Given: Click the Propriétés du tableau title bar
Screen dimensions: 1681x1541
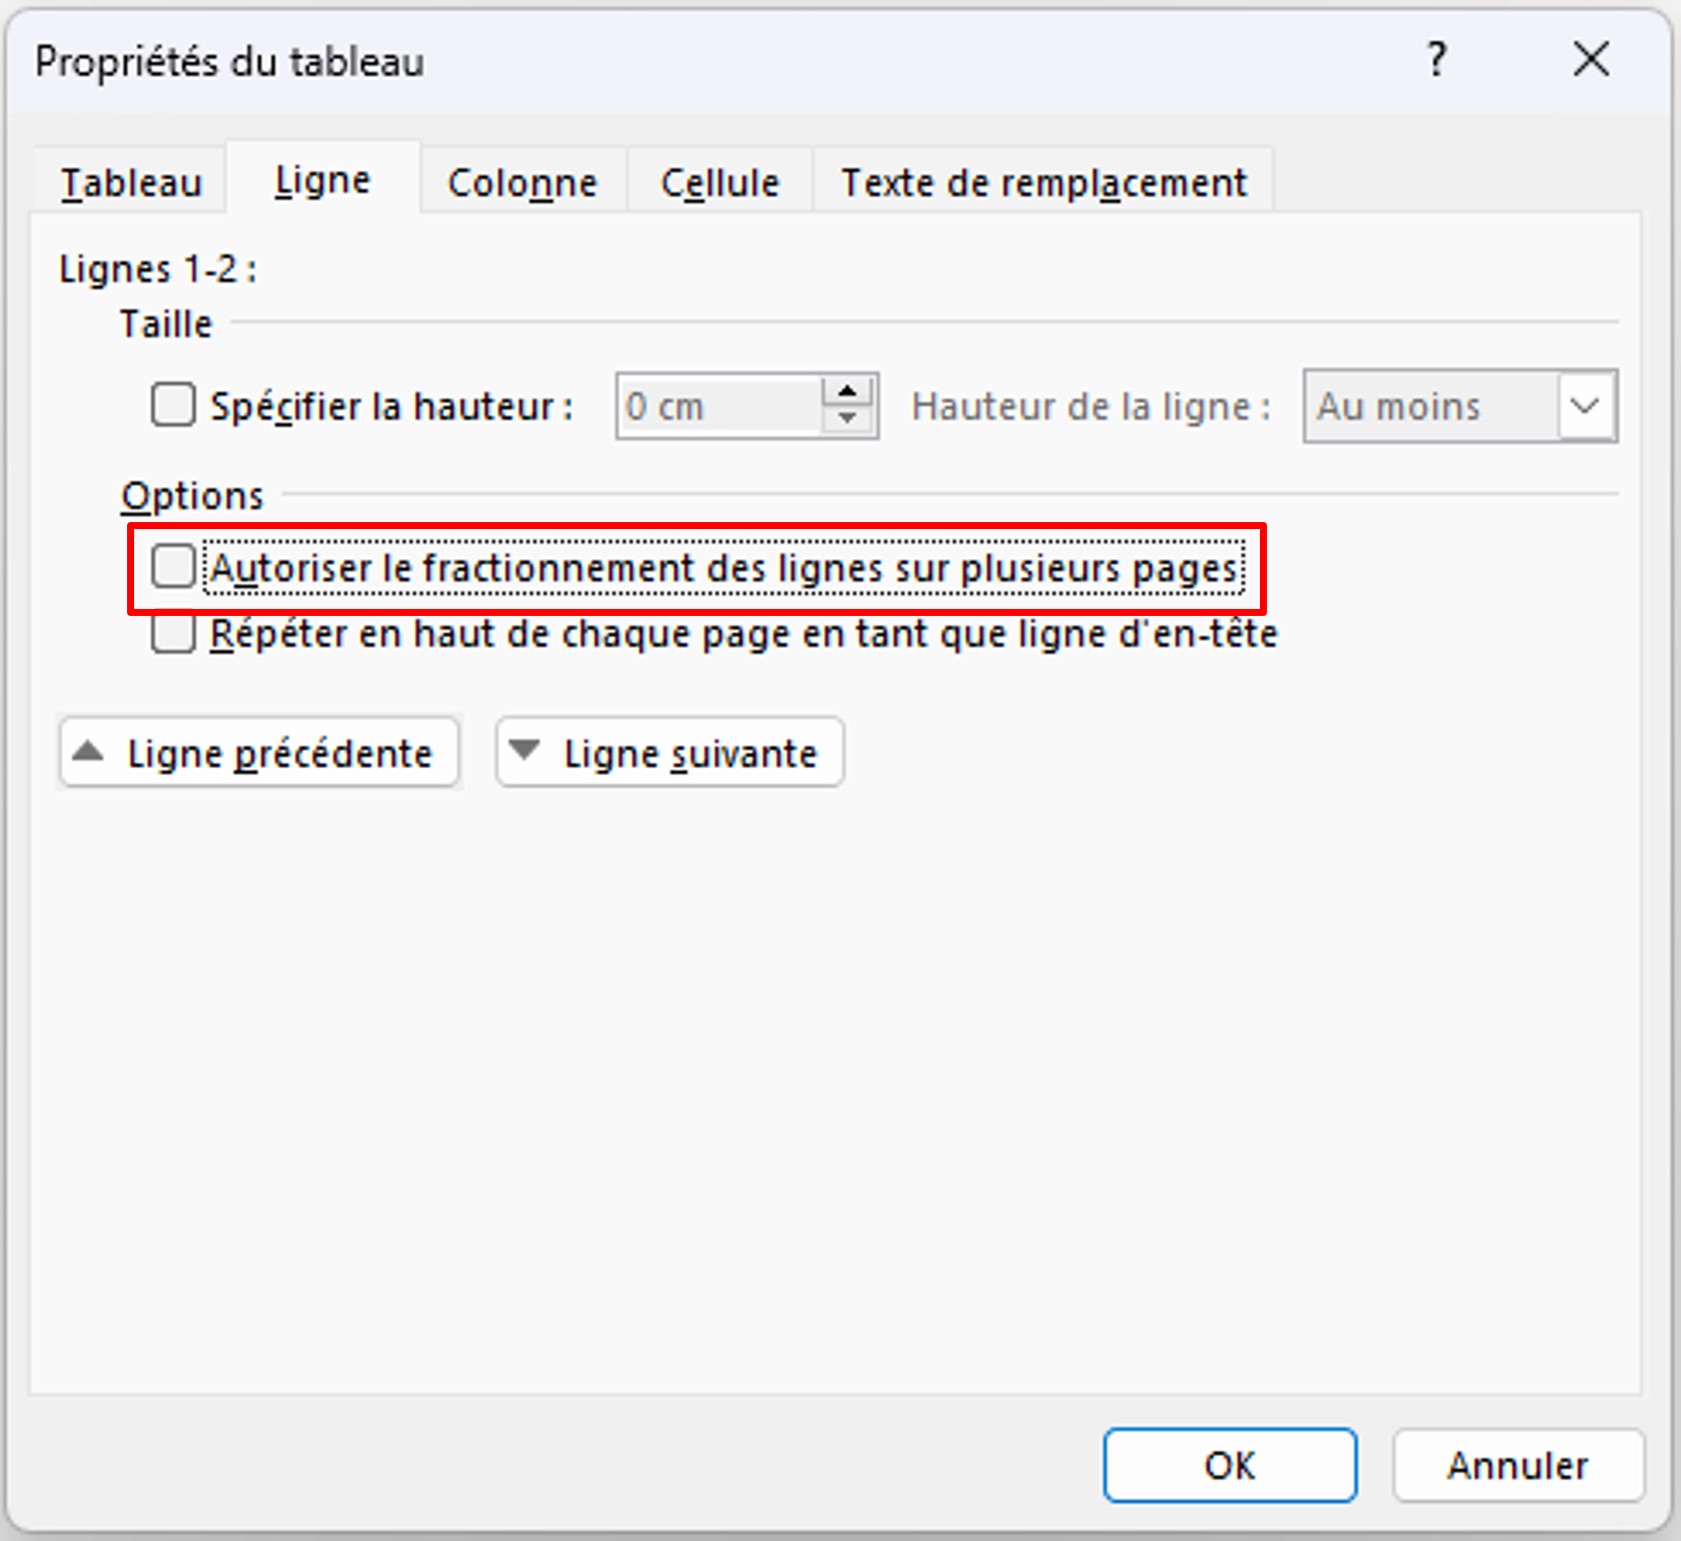Looking at the screenshot, I should tap(700, 61).
